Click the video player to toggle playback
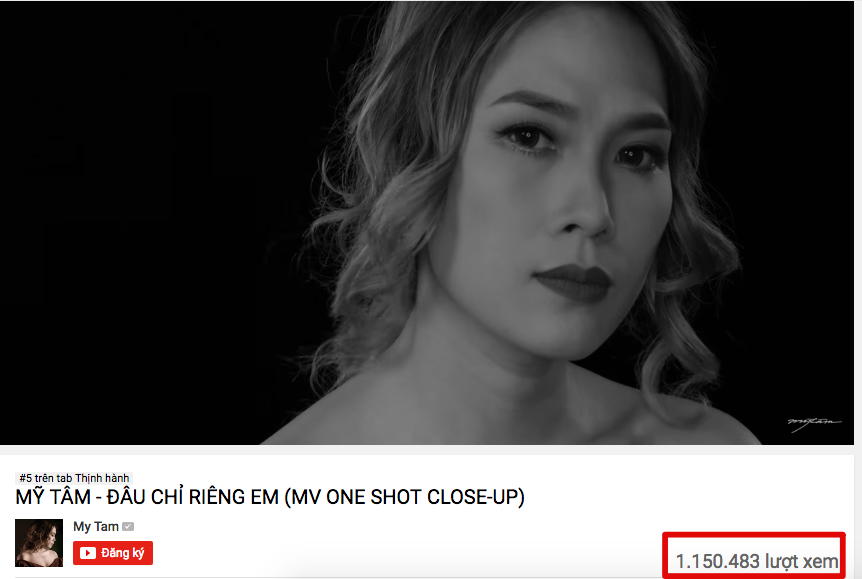Viewport: 862px width, 579px height. pyautogui.click(x=427, y=223)
